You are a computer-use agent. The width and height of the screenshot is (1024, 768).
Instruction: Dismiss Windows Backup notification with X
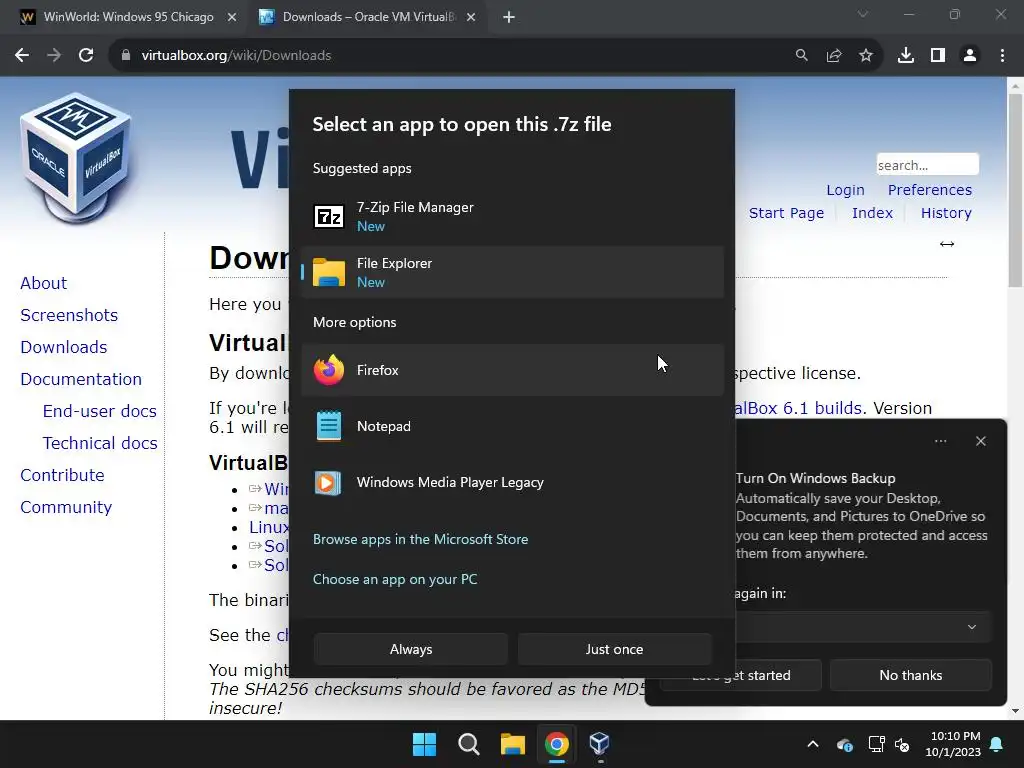pos(980,441)
